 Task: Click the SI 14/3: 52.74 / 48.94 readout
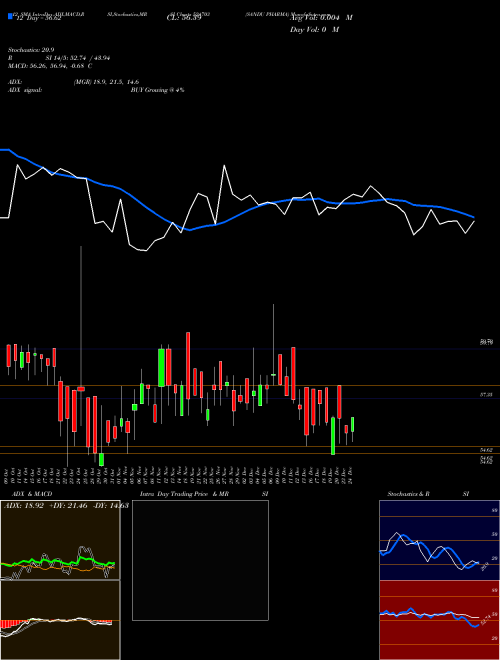(x=77, y=58)
